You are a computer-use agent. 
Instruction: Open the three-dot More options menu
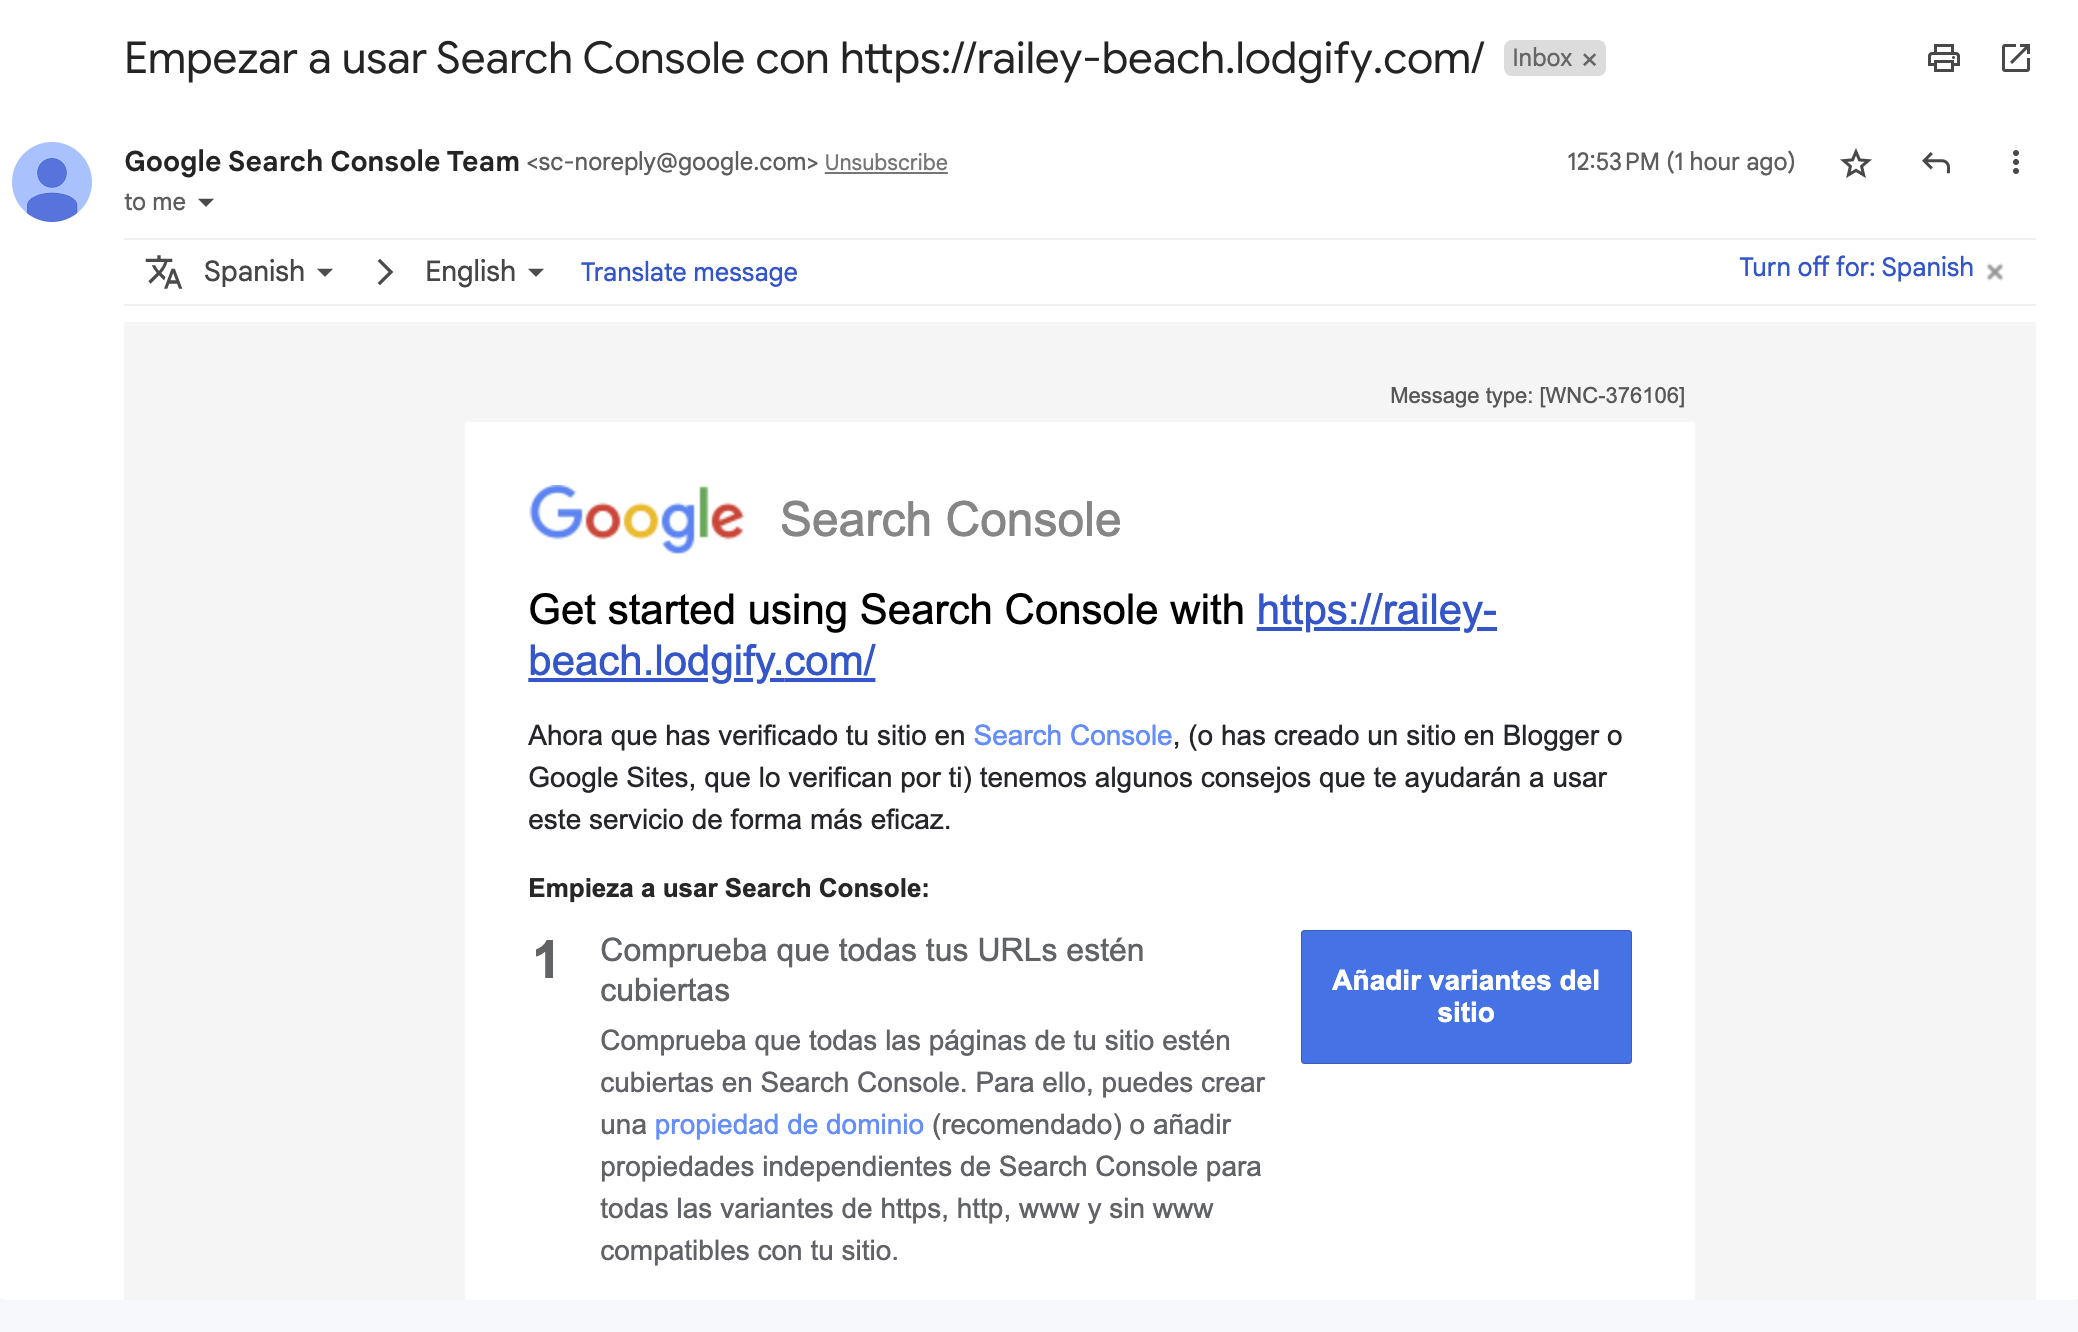point(2015,163)
